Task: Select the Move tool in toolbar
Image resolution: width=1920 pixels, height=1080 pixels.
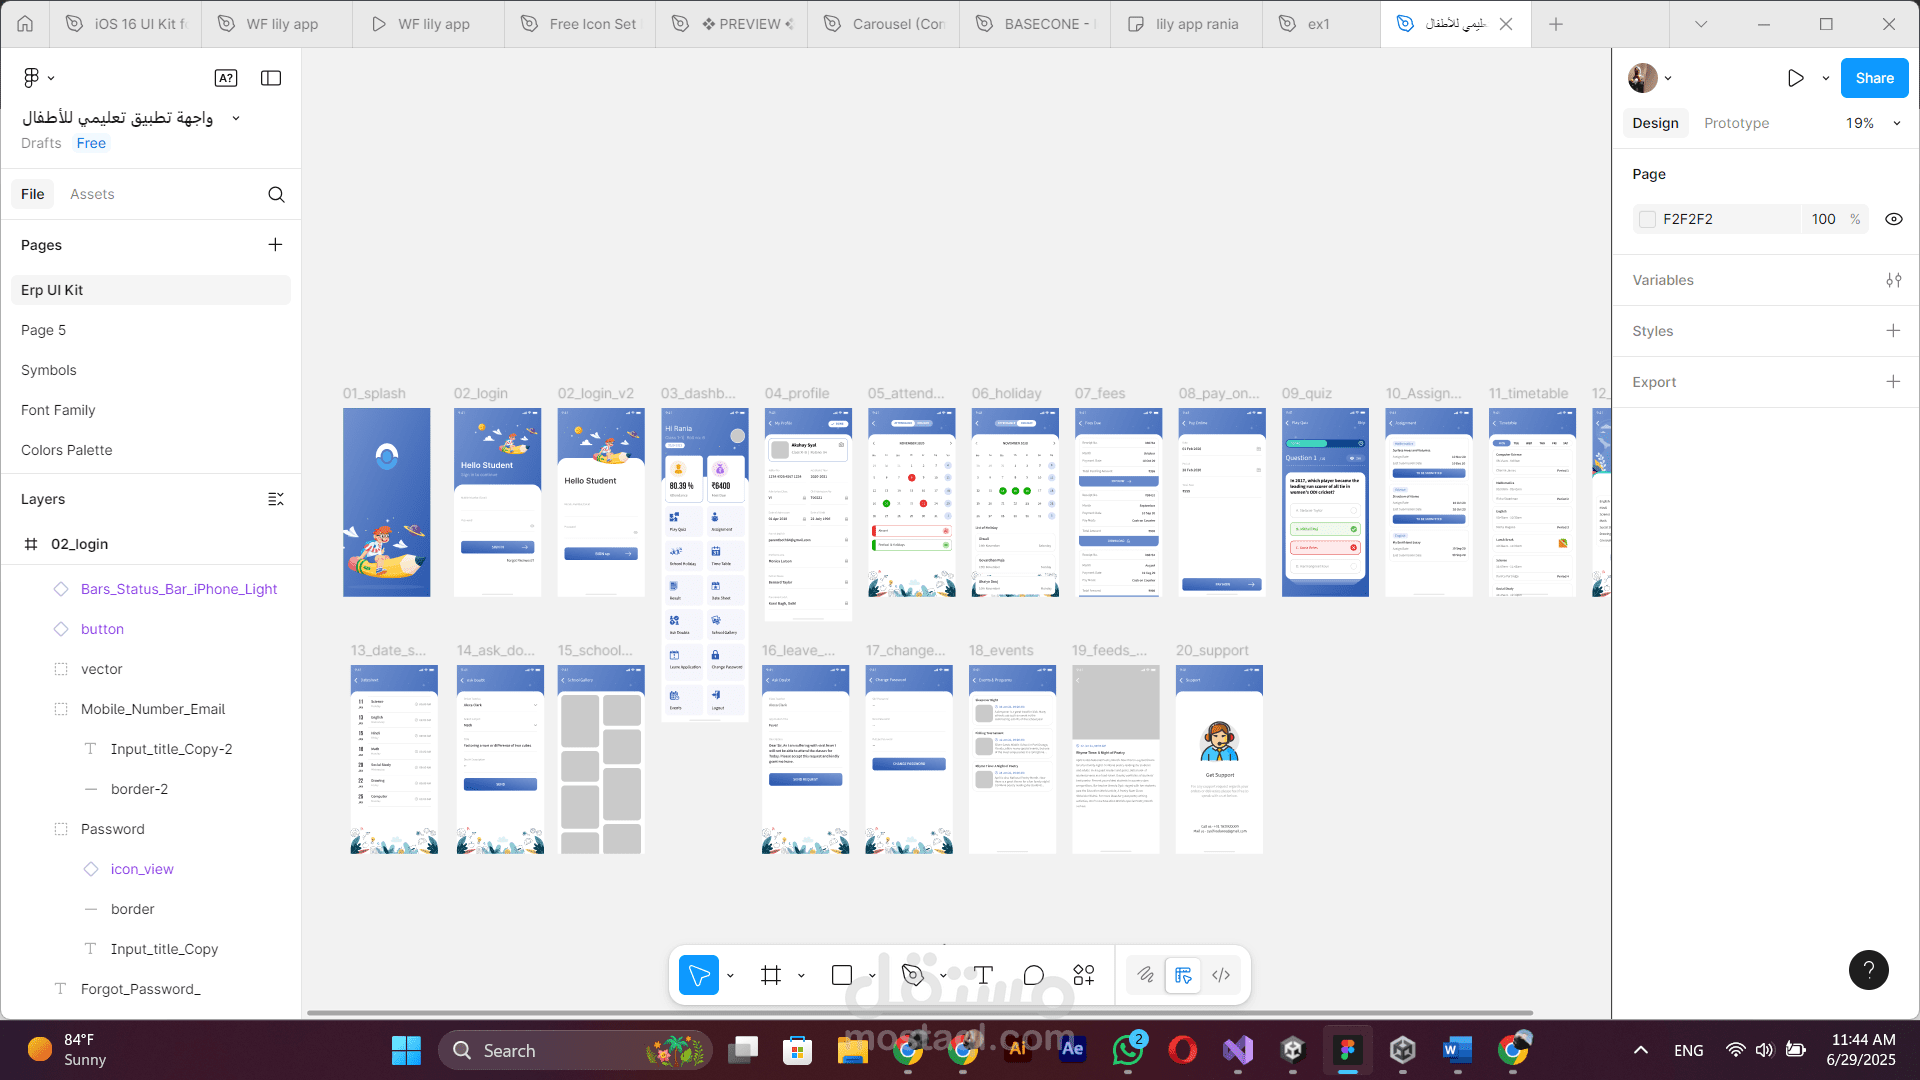Action: pos(699,975)
